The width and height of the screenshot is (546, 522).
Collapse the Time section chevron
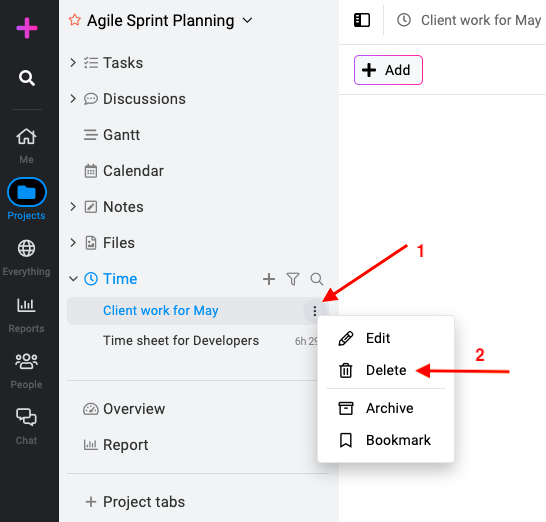pos(73,279)
